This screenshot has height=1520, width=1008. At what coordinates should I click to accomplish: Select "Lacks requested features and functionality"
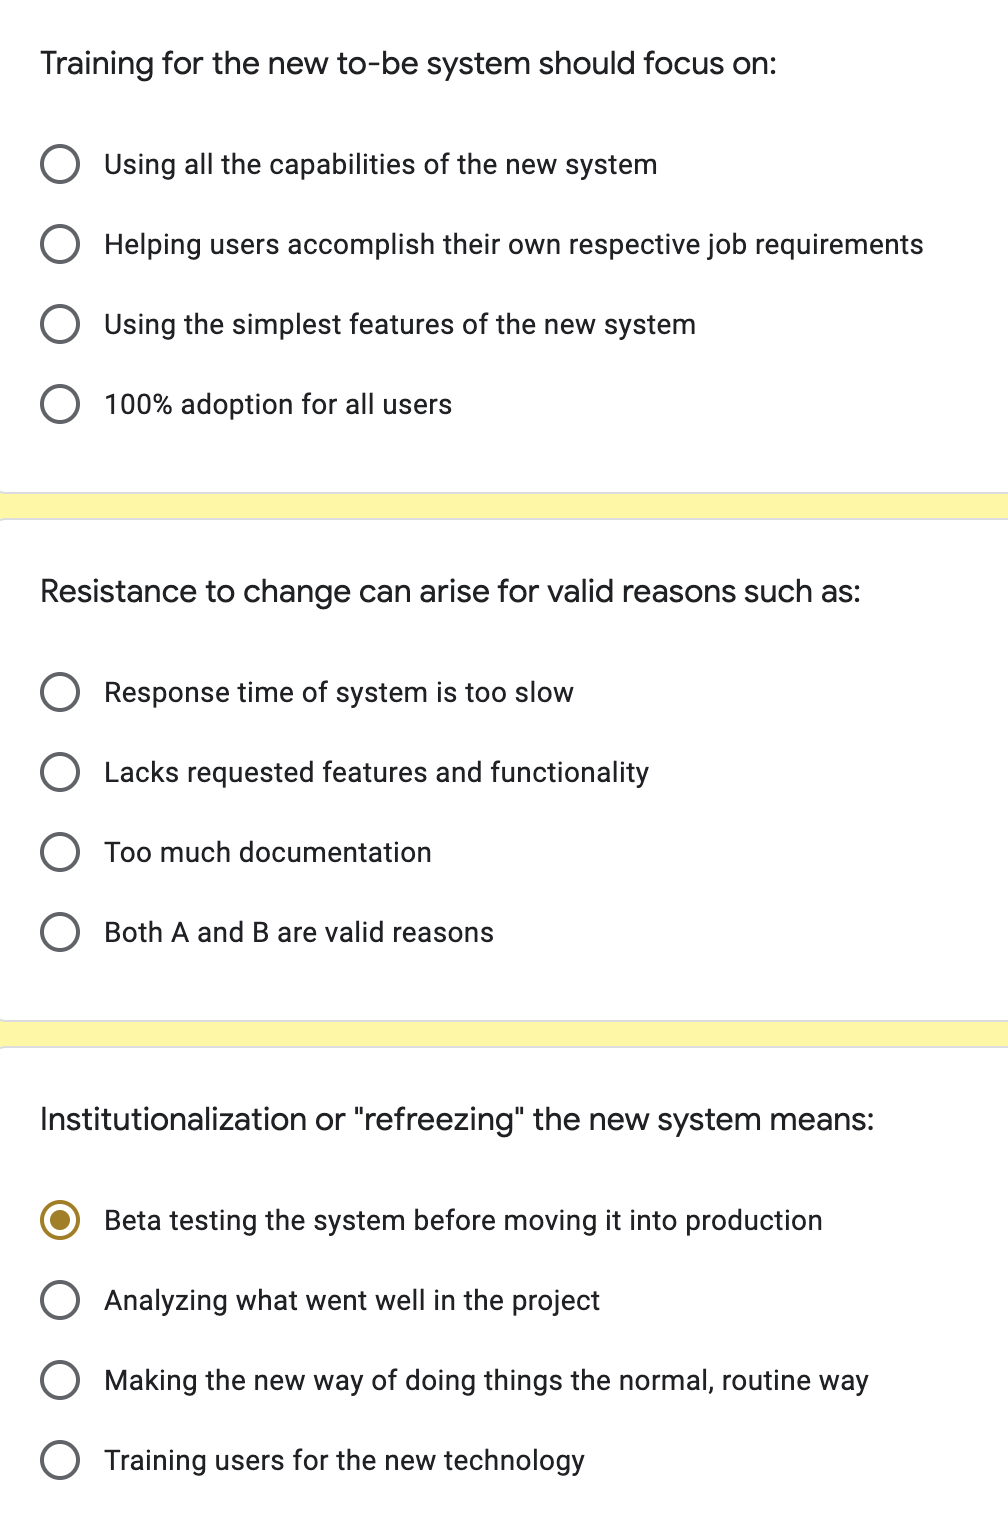60,771
